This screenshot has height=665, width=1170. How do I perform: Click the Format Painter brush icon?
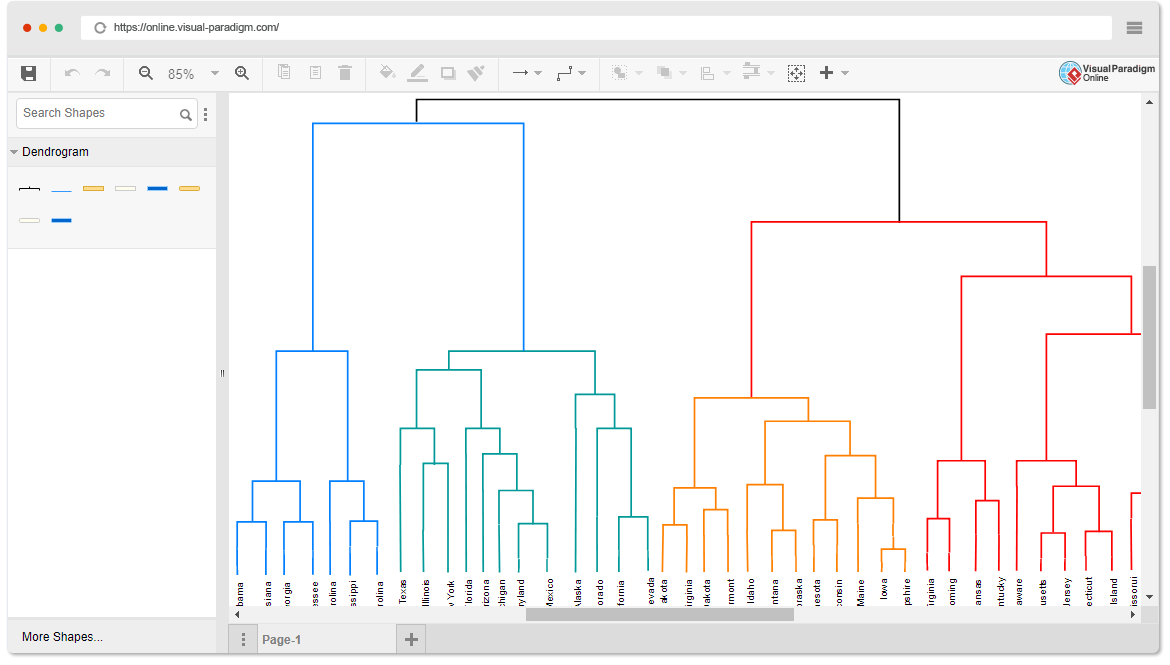coord(476,73)
